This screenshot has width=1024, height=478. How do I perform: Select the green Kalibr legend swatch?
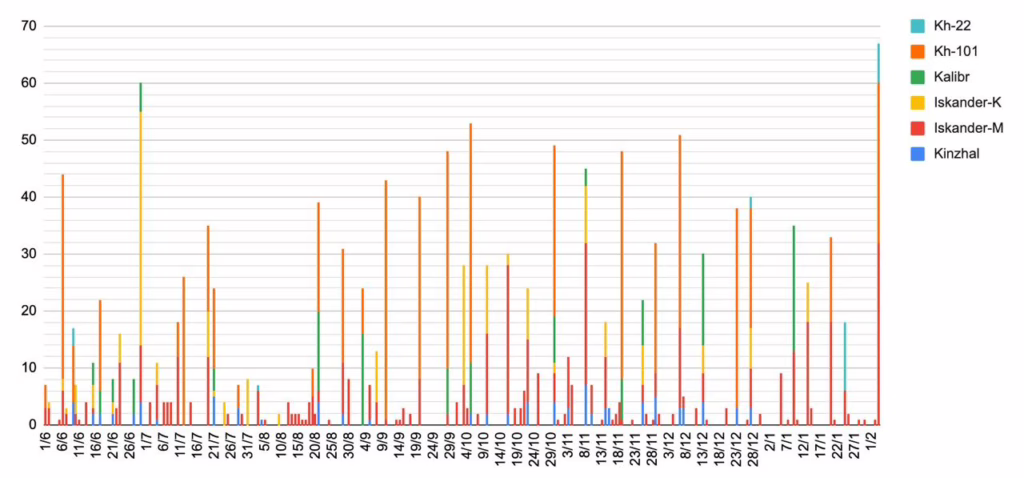coord(915,76)
